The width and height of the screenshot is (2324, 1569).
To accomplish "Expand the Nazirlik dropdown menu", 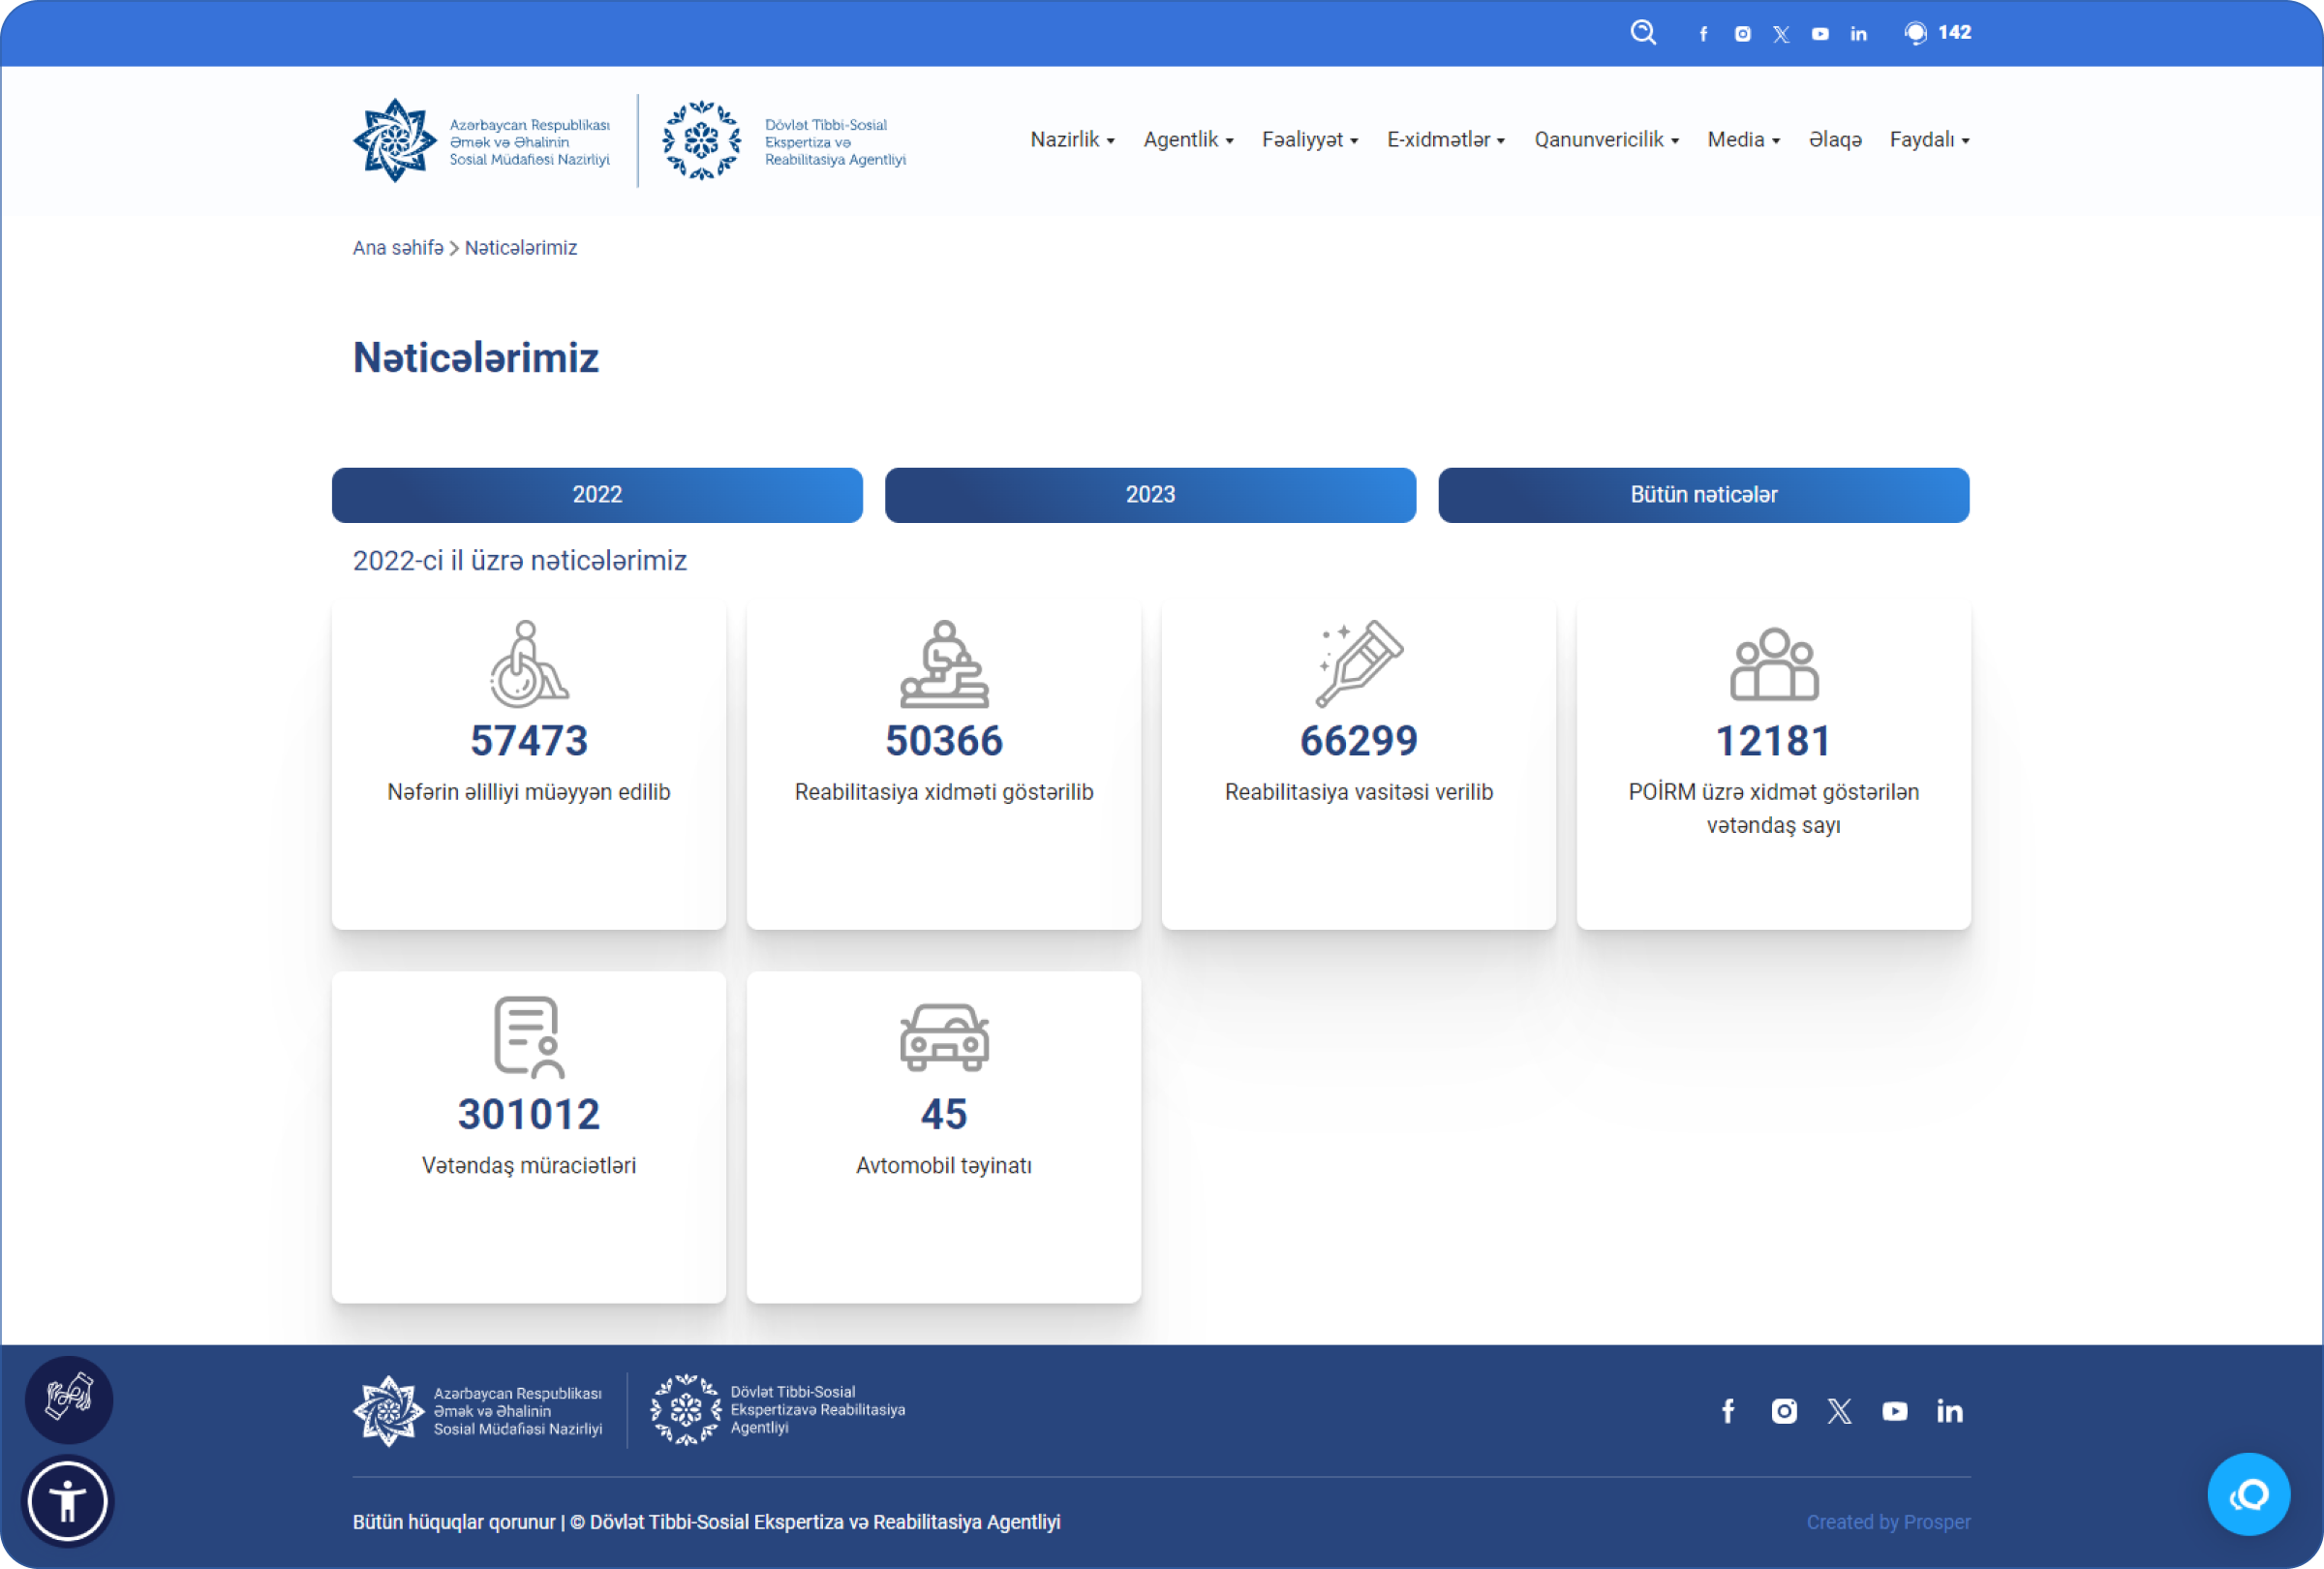I will tap(1072, 140).
